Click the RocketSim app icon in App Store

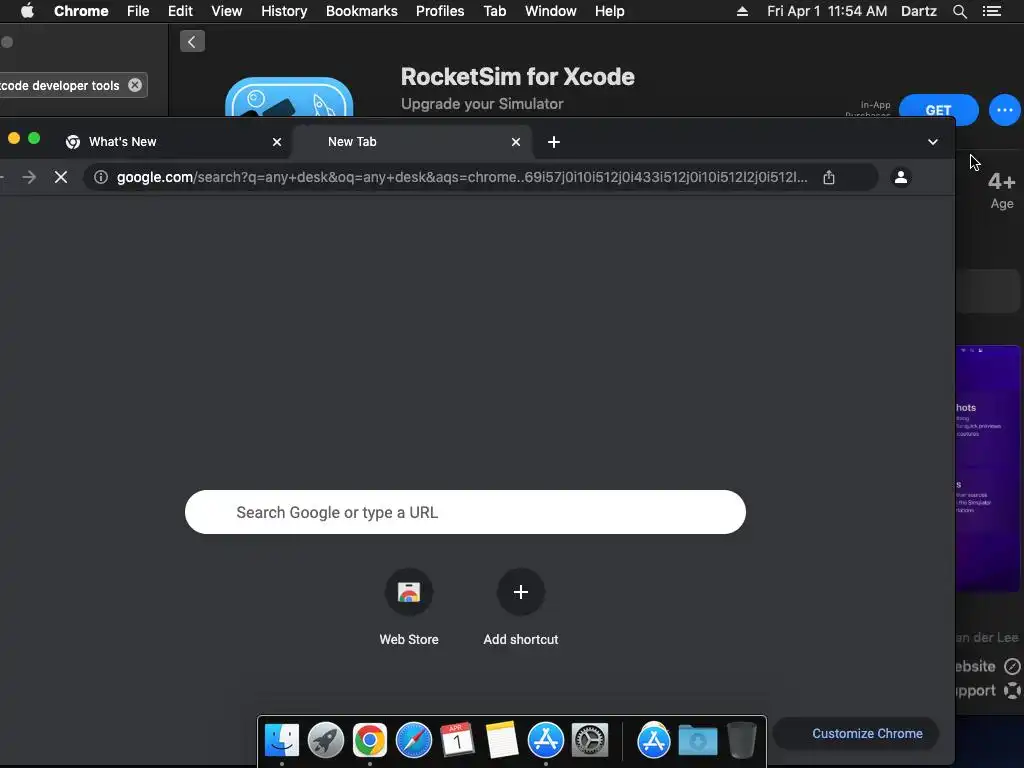289,97
